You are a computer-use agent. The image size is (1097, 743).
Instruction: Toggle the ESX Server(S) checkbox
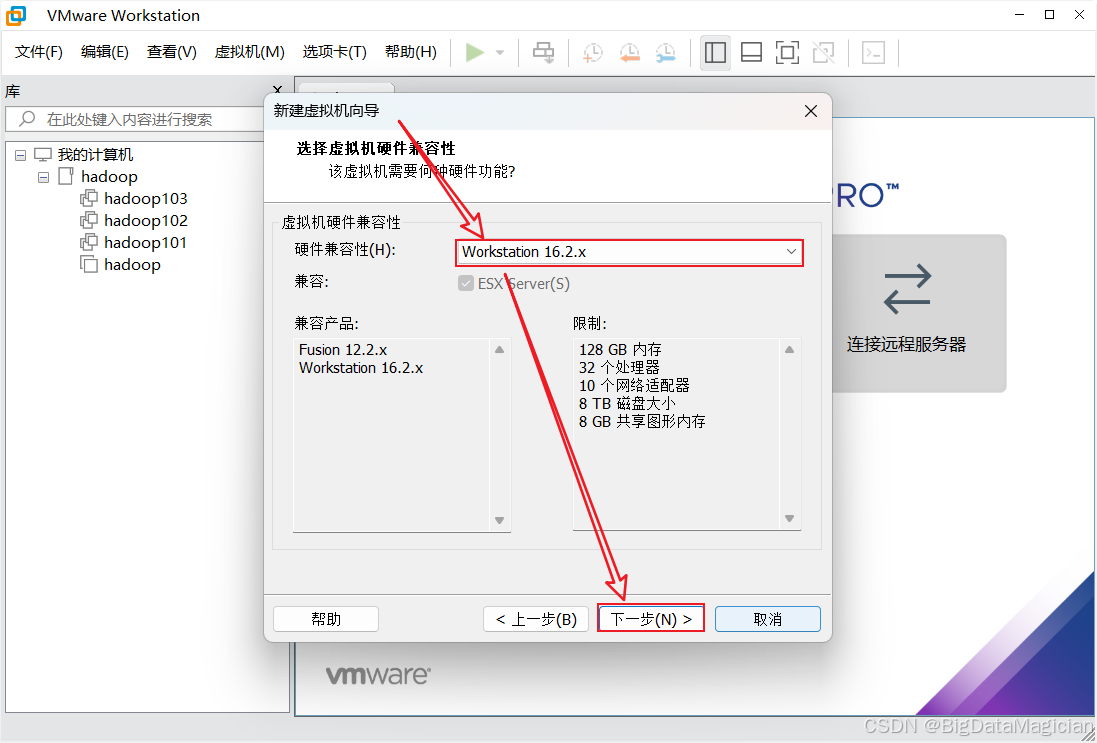tap(466, 283)
